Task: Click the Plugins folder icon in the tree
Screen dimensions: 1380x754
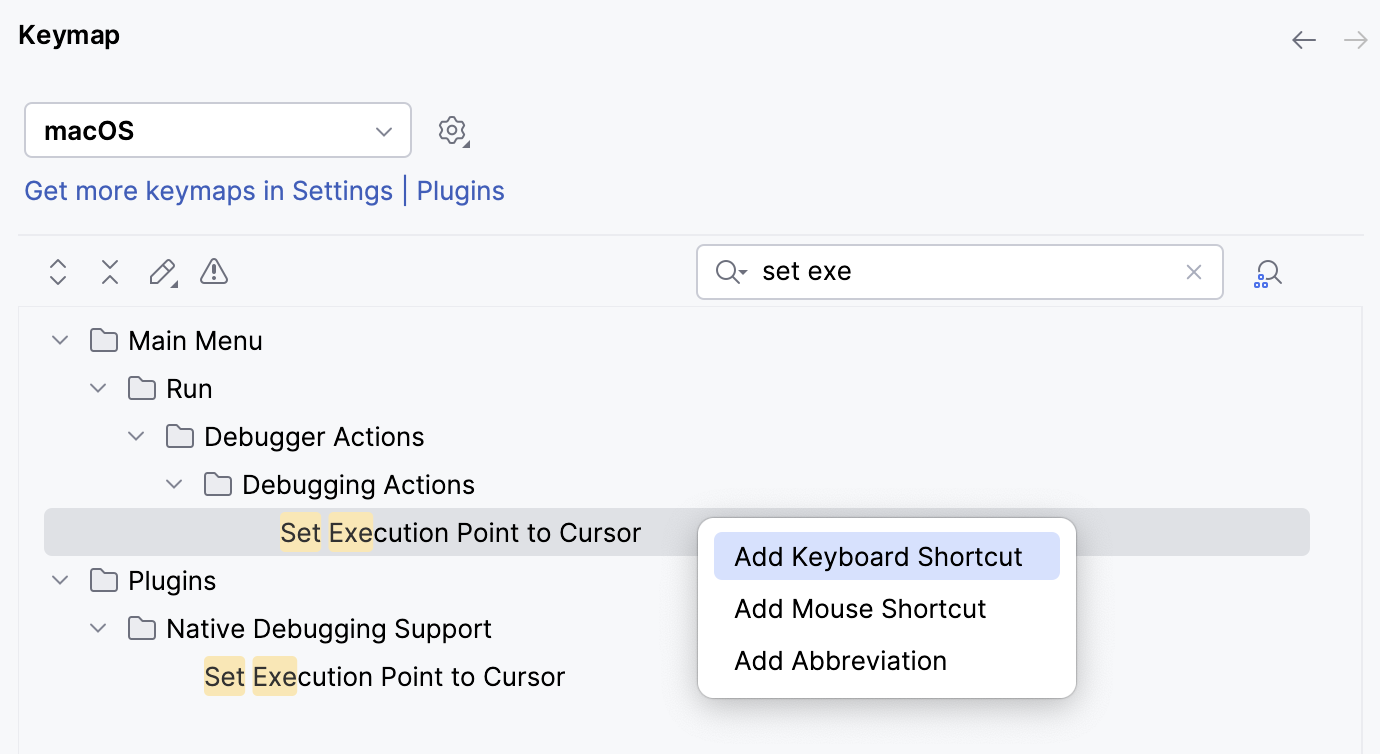Action: 103,580
